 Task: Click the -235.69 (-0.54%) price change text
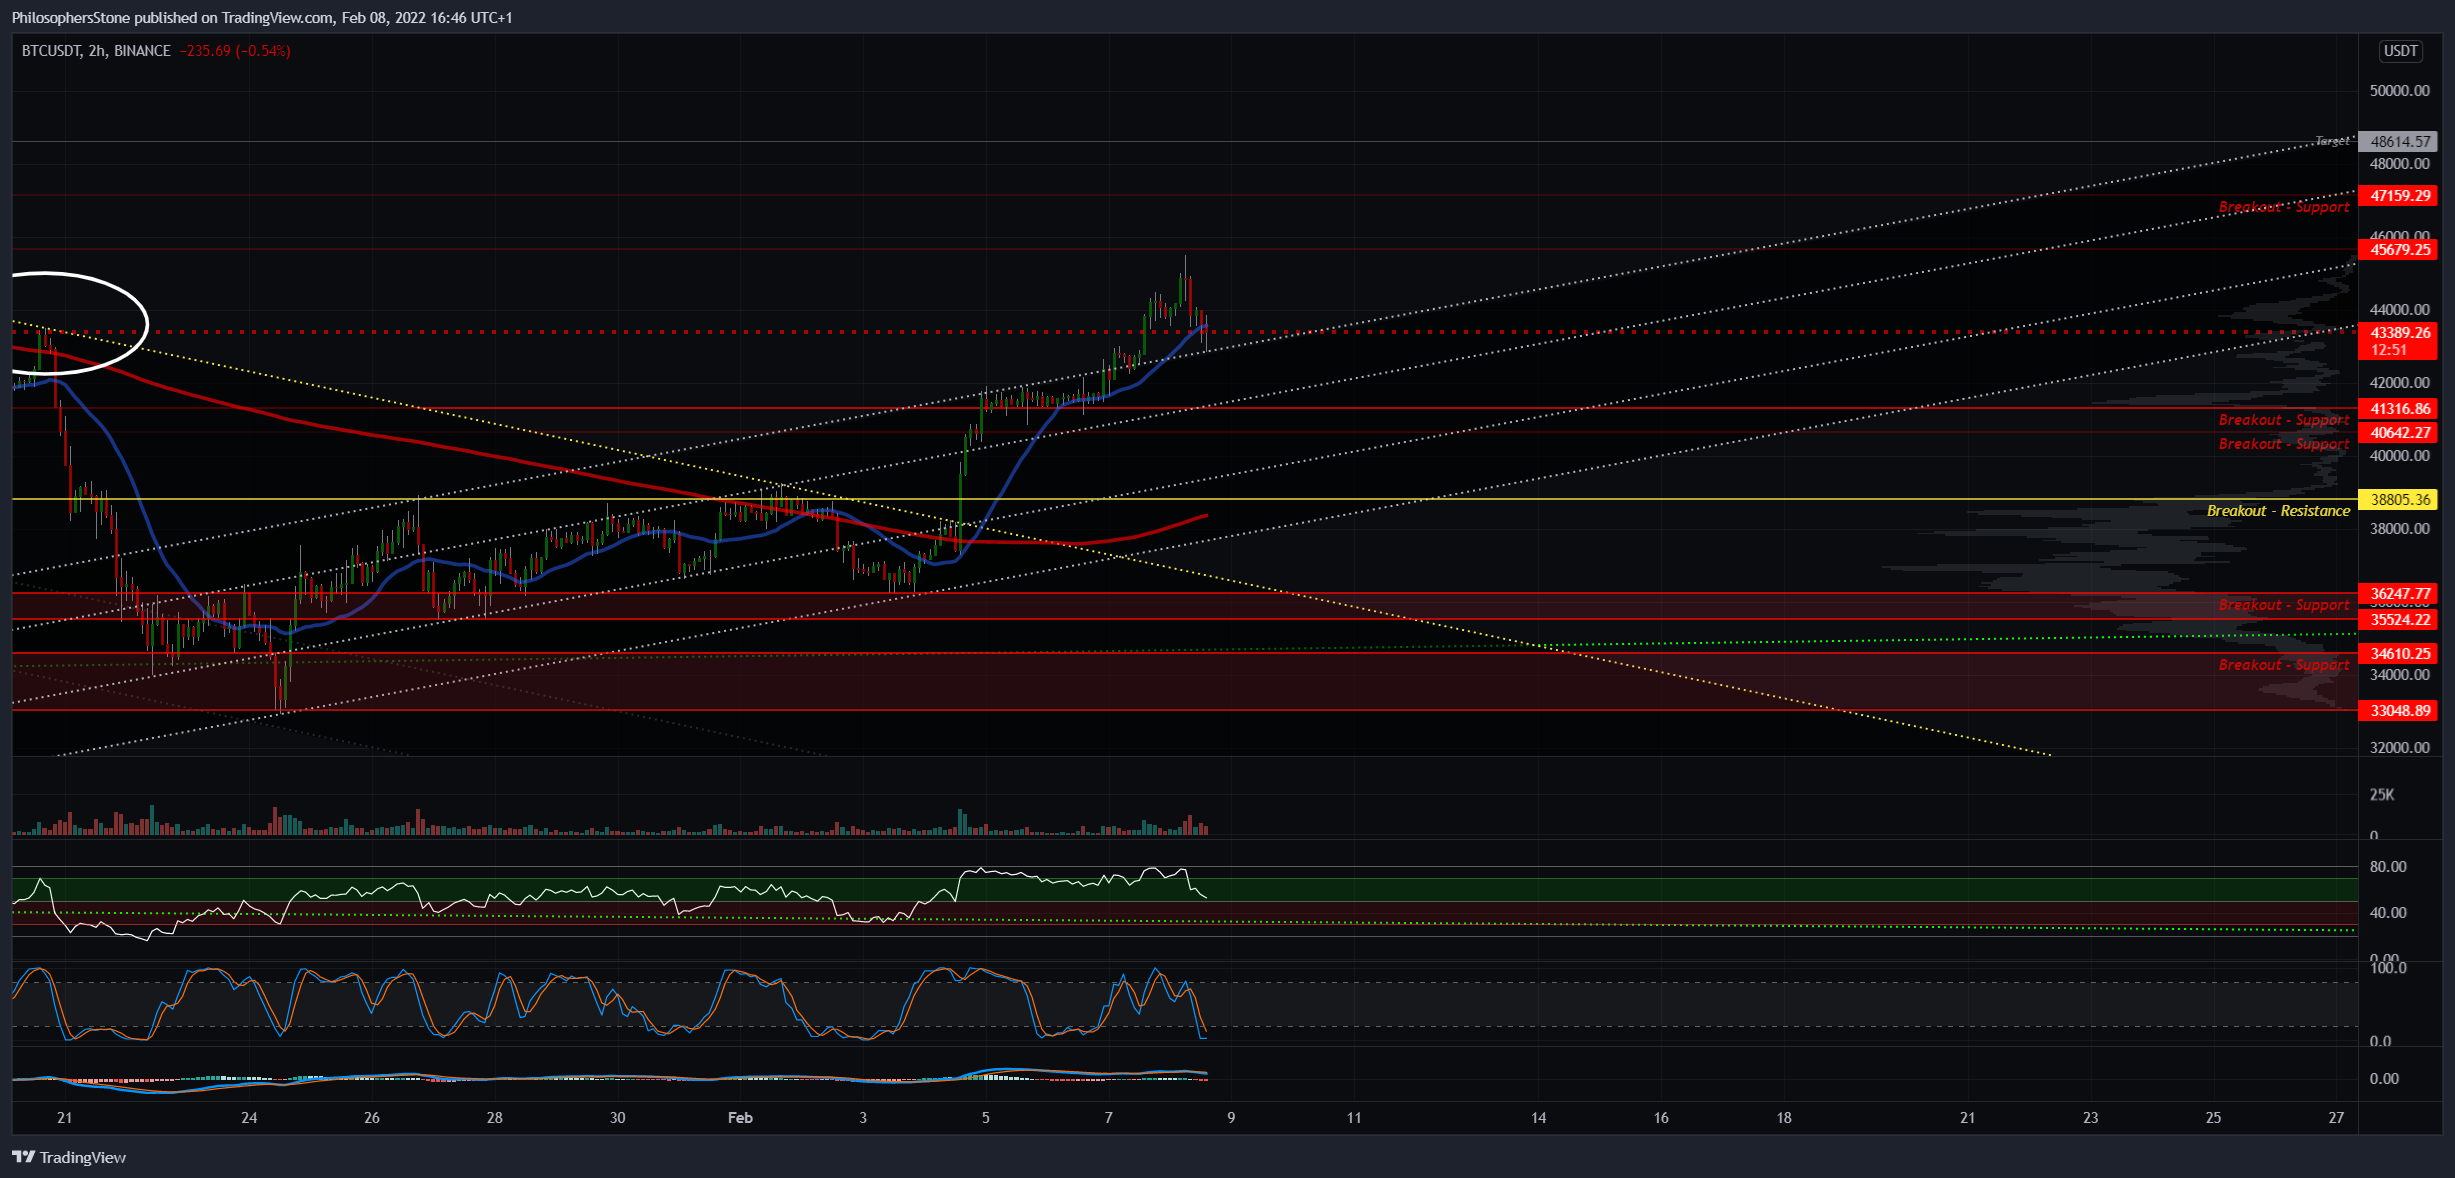pos(235,51)
